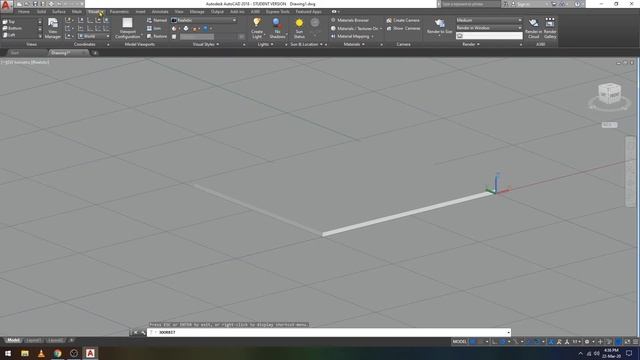Viewport: 640px width, 360px height.
Task: Open the Parametric ribbon tab
Action: pyautogui.click(x=119, y=12)
